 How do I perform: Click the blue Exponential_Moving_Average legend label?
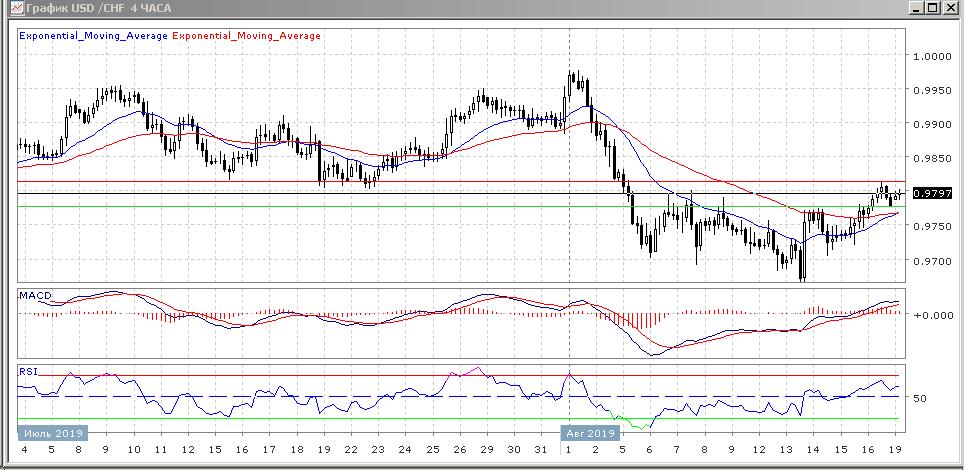point(94,36)
